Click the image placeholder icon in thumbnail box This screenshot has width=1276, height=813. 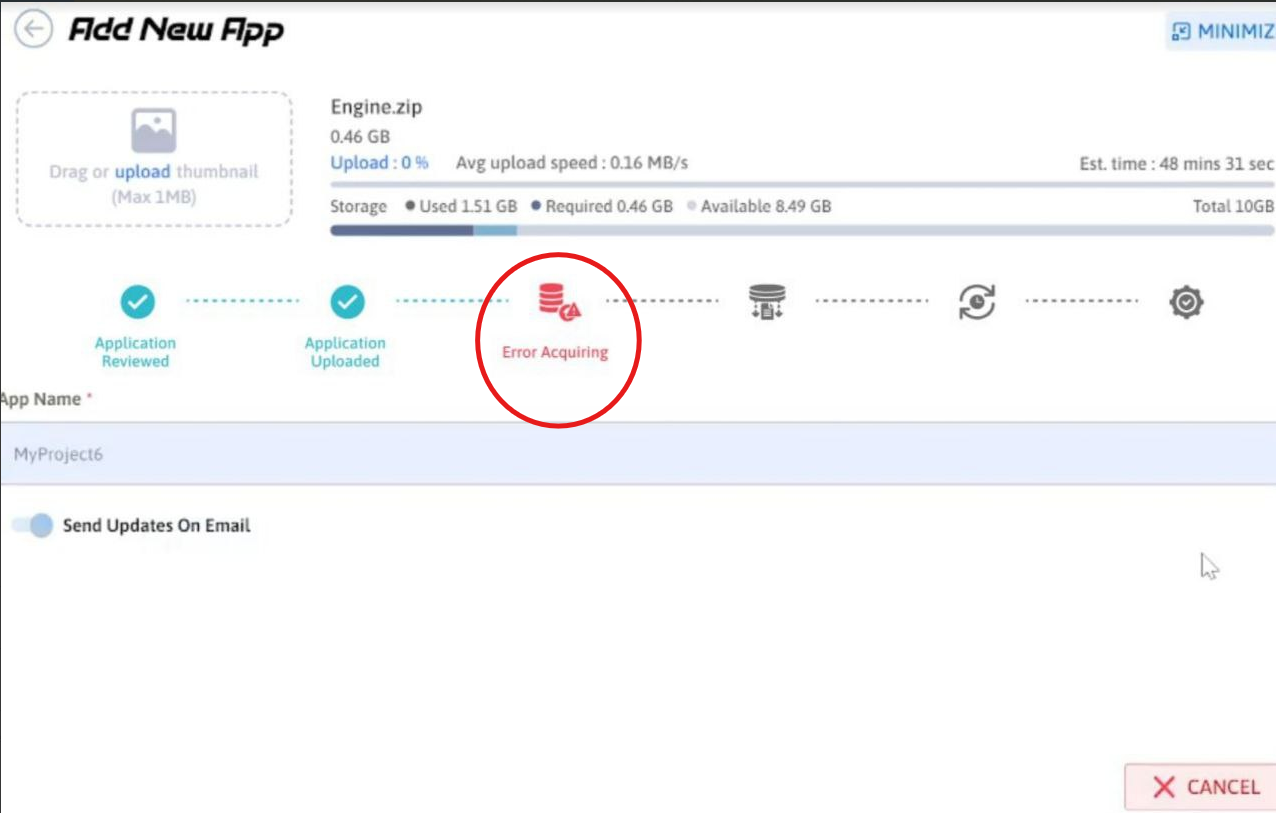(x=153, y=130)
